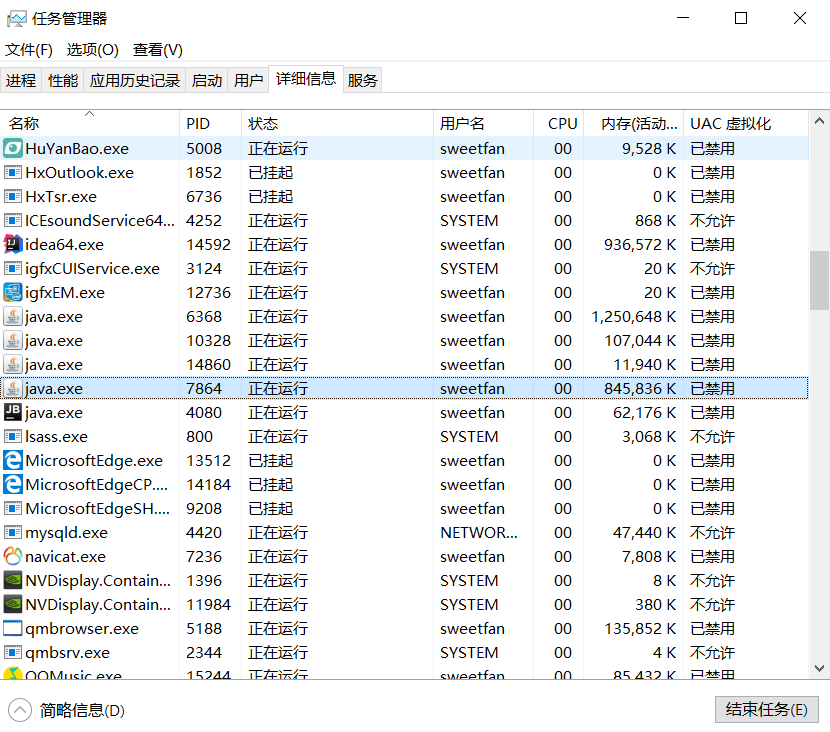
Task: Select the 845,836 K memory value
Action: point(640,388)
